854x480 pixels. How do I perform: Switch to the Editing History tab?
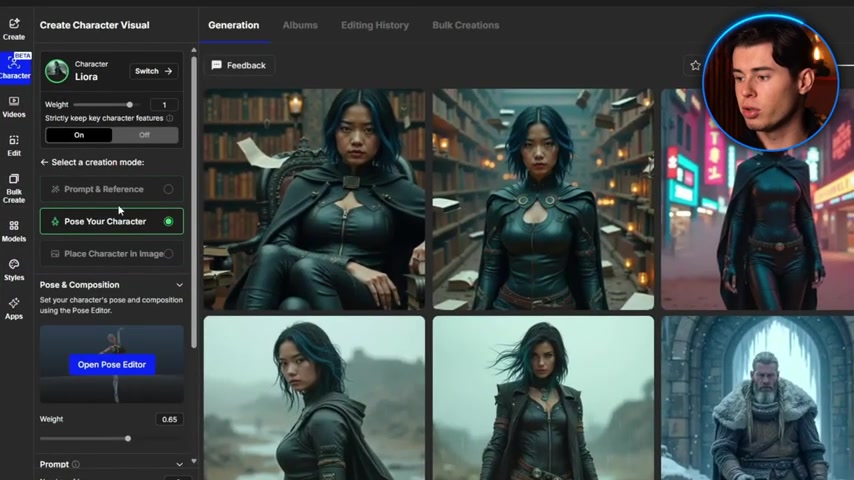click(375, 25)
